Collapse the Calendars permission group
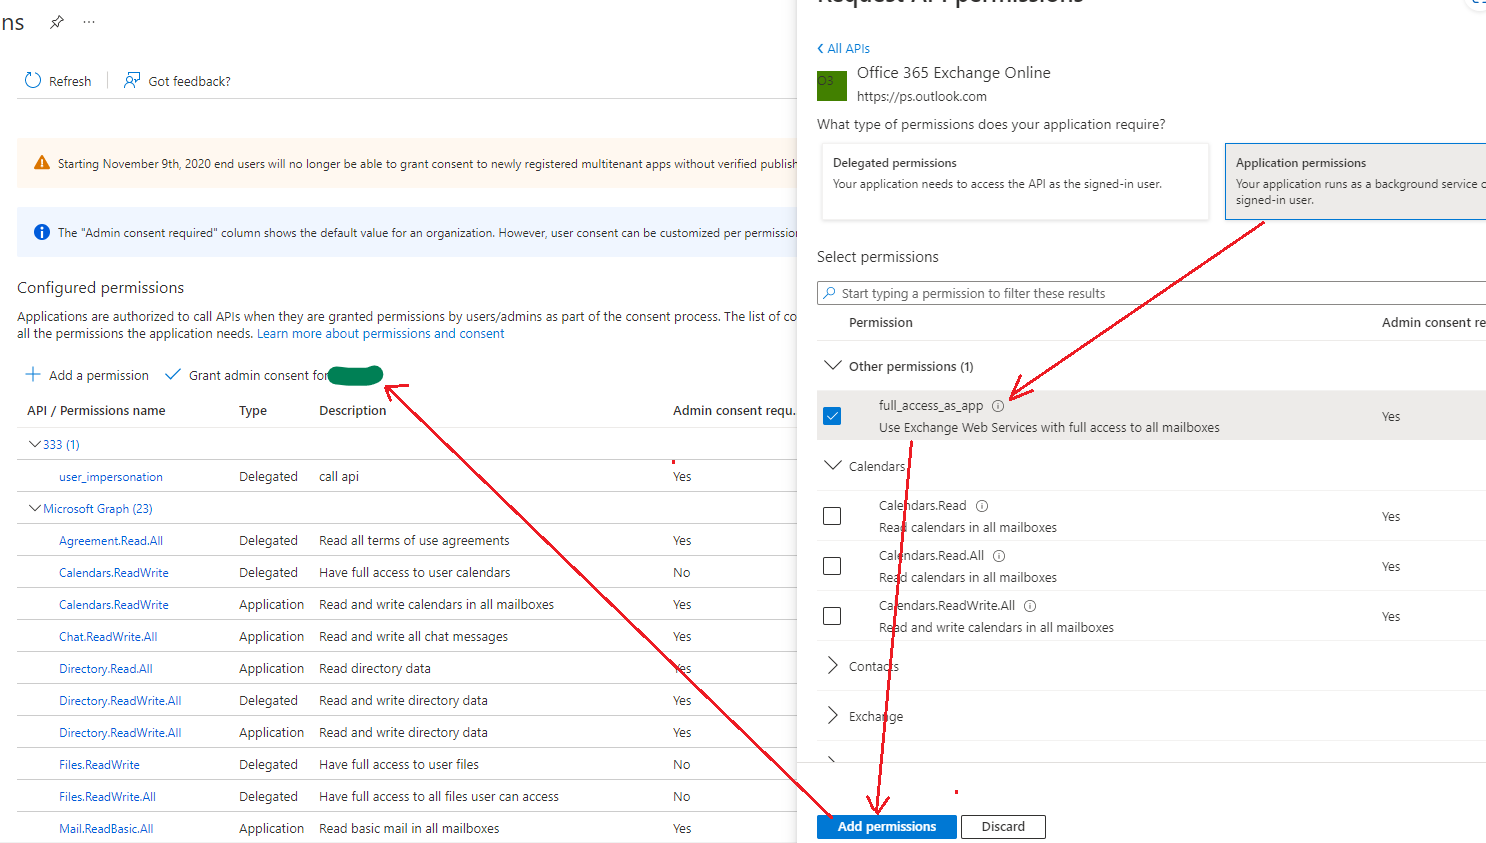 click(832, 466)
